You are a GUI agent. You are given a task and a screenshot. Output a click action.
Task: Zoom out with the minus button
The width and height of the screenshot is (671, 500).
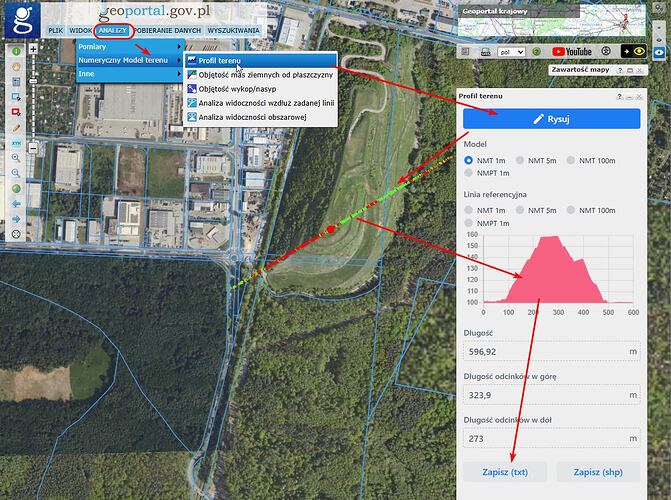click(x=33, y=148)
